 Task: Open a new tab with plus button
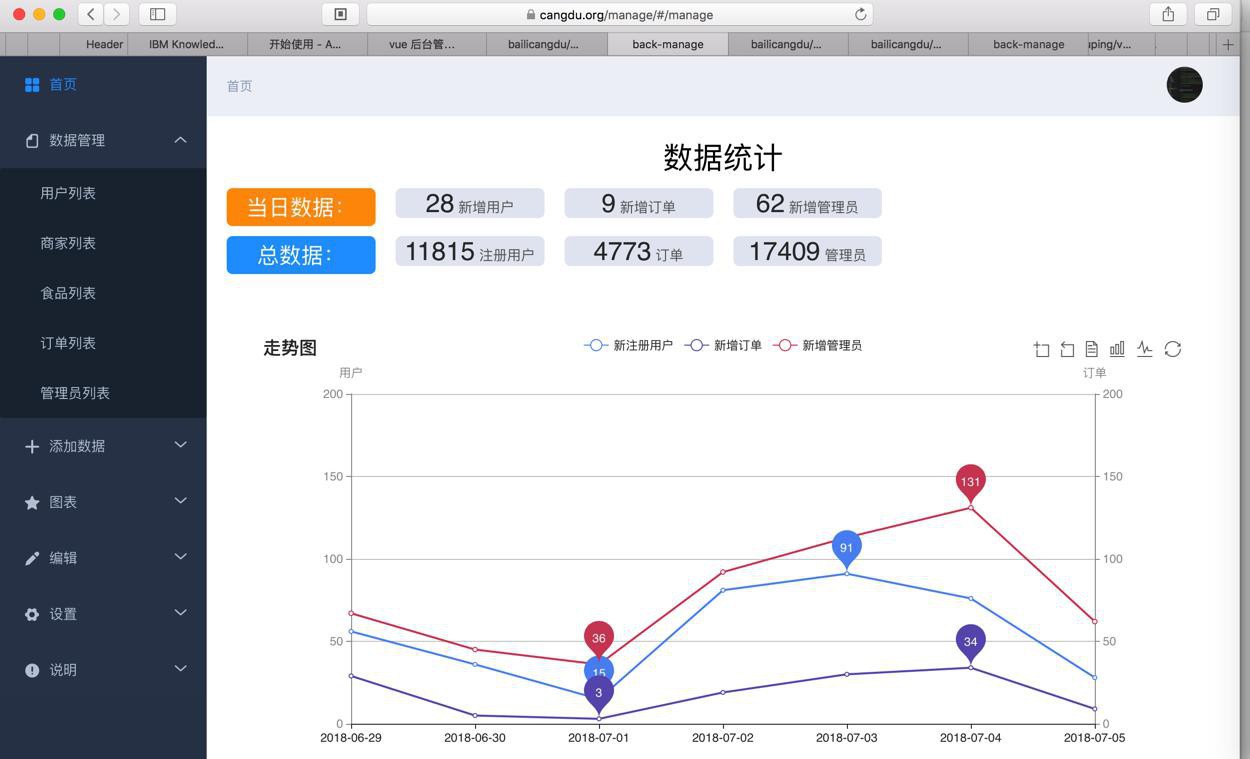click(x=1228, y=44)
